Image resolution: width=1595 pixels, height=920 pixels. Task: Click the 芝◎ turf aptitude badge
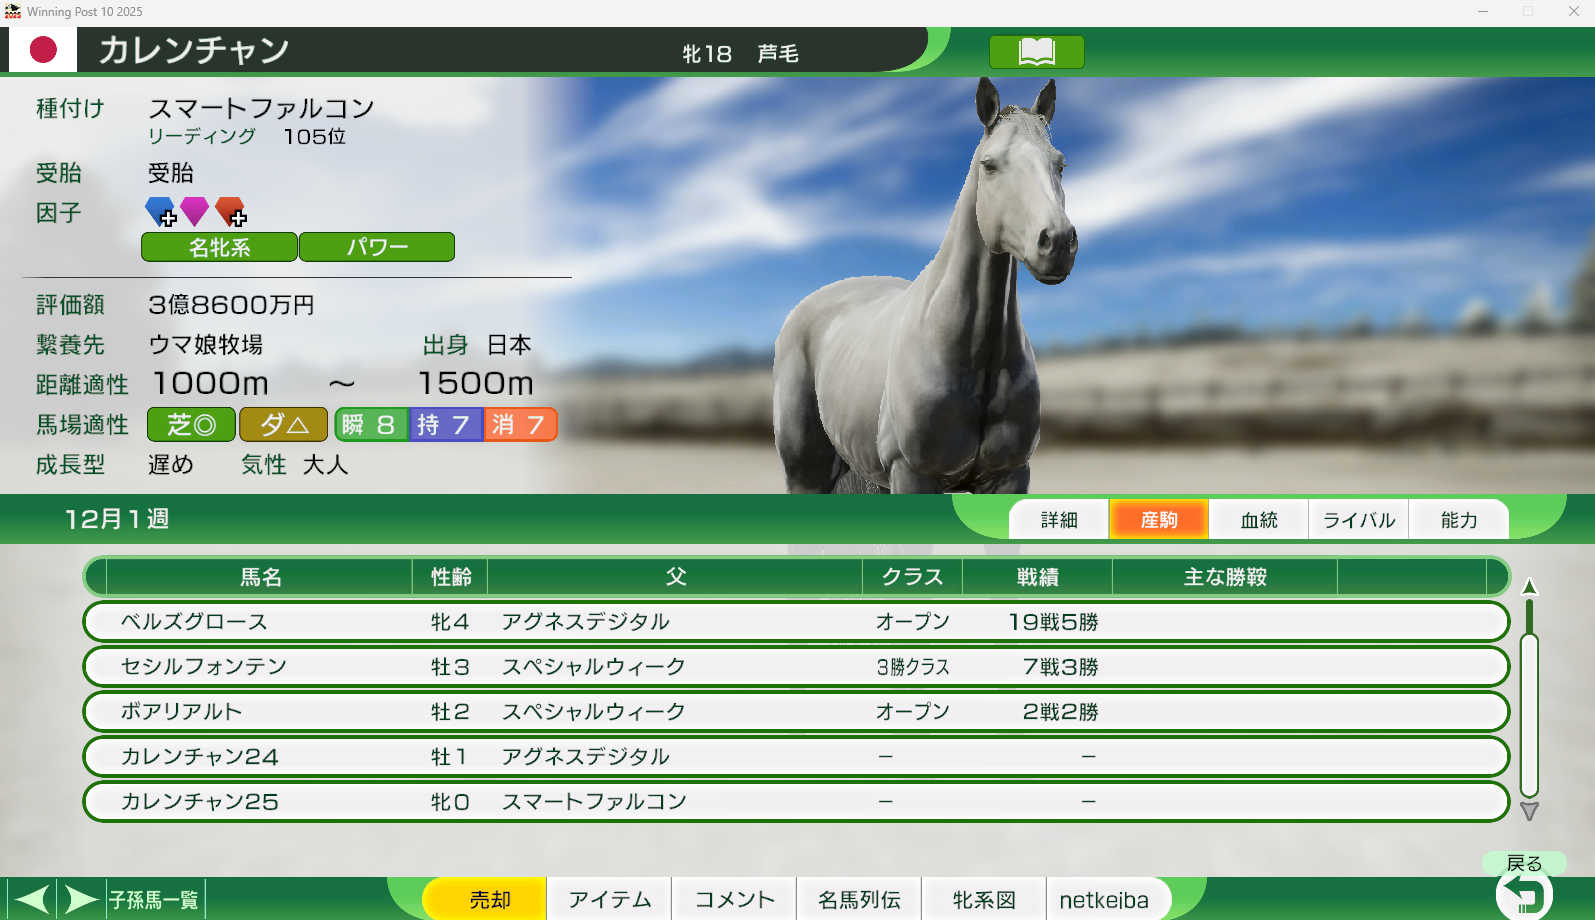point(191,425)
